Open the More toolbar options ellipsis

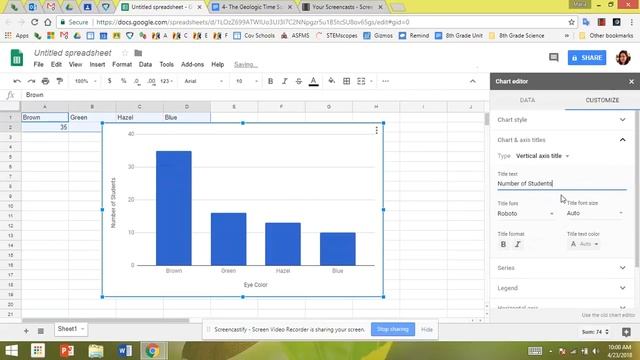(x=385, y=81)
